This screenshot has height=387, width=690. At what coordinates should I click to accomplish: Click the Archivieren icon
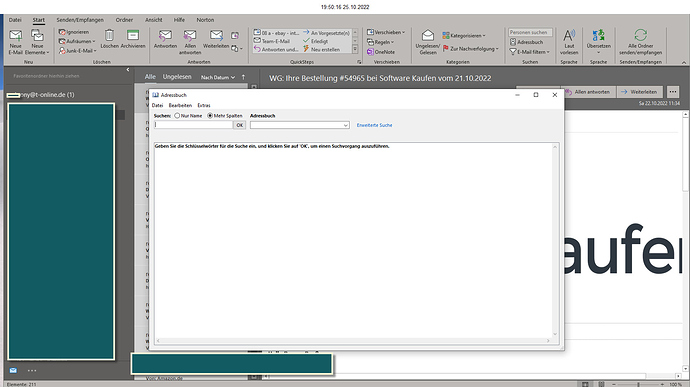(133, 35)
